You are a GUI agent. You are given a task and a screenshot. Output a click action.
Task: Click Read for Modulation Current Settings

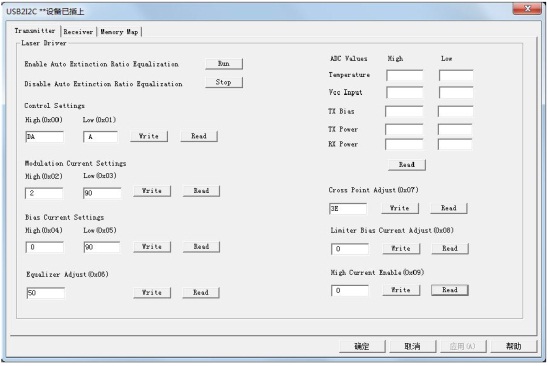pyautogui.click(x=201, y=191)
